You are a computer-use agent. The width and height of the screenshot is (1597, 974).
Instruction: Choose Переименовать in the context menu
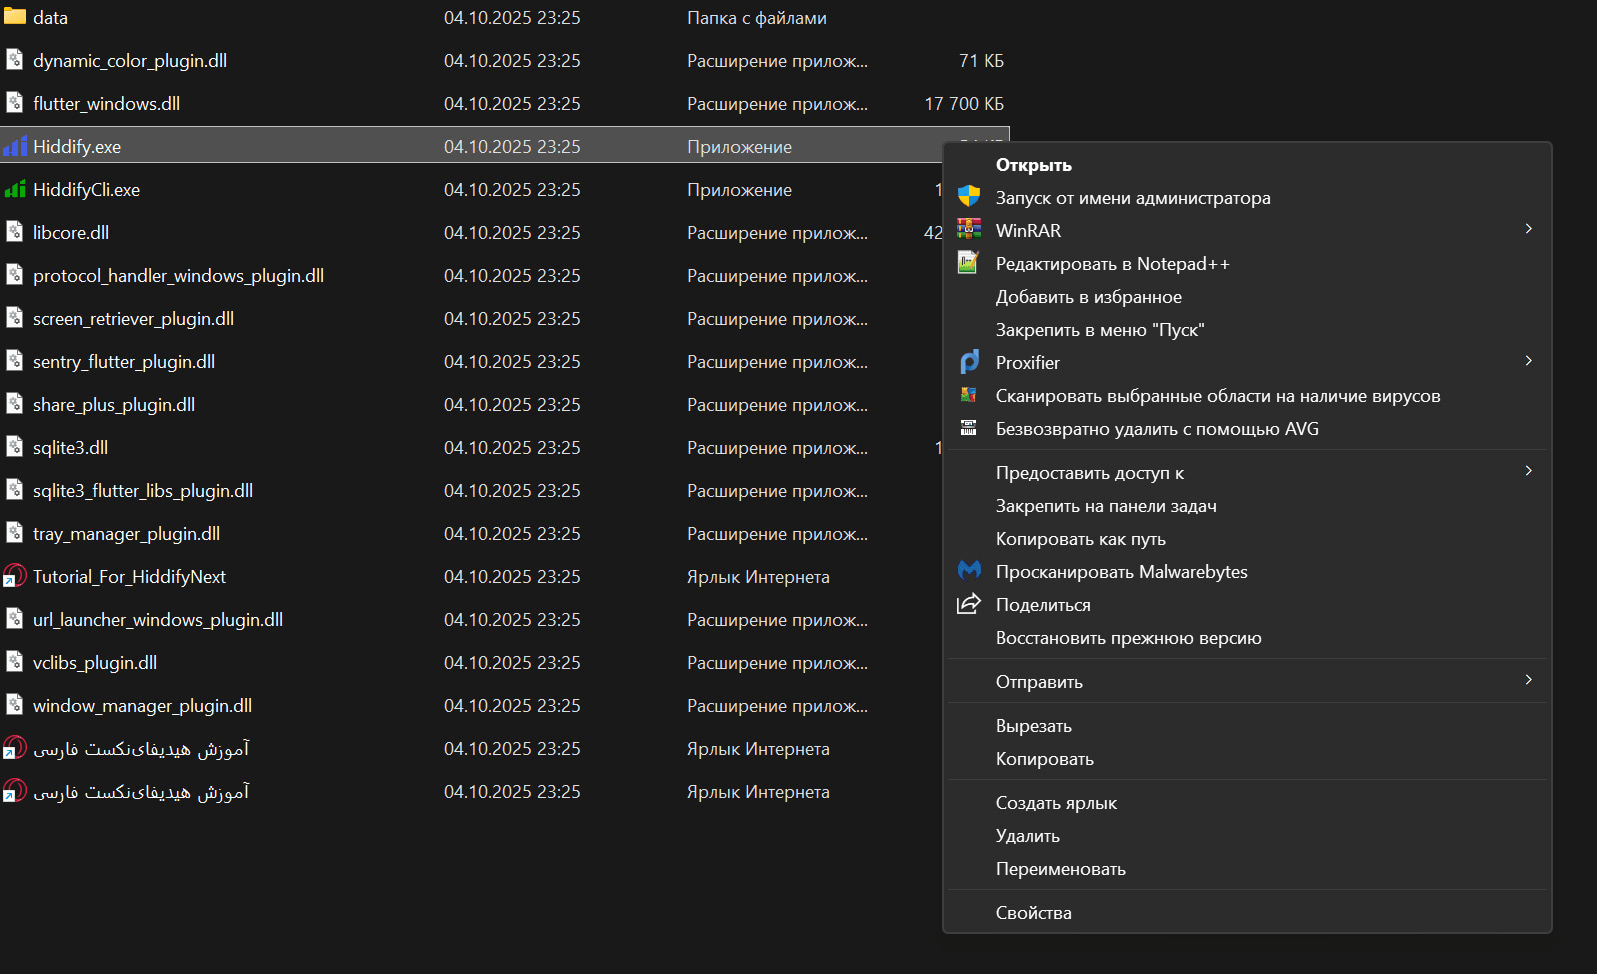tap(1060, 869)
